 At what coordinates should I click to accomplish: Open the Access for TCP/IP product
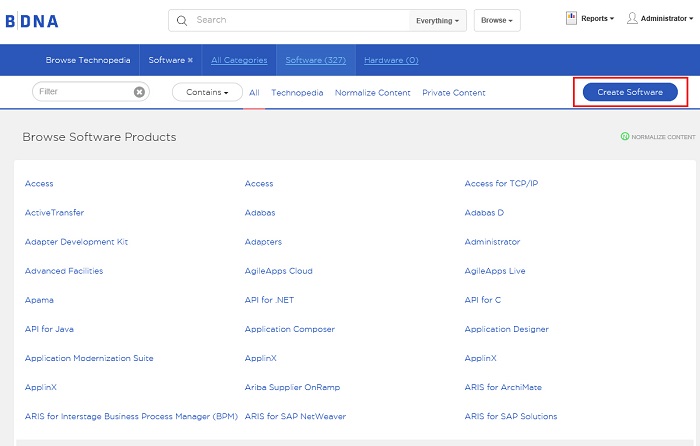coord(501,183)
